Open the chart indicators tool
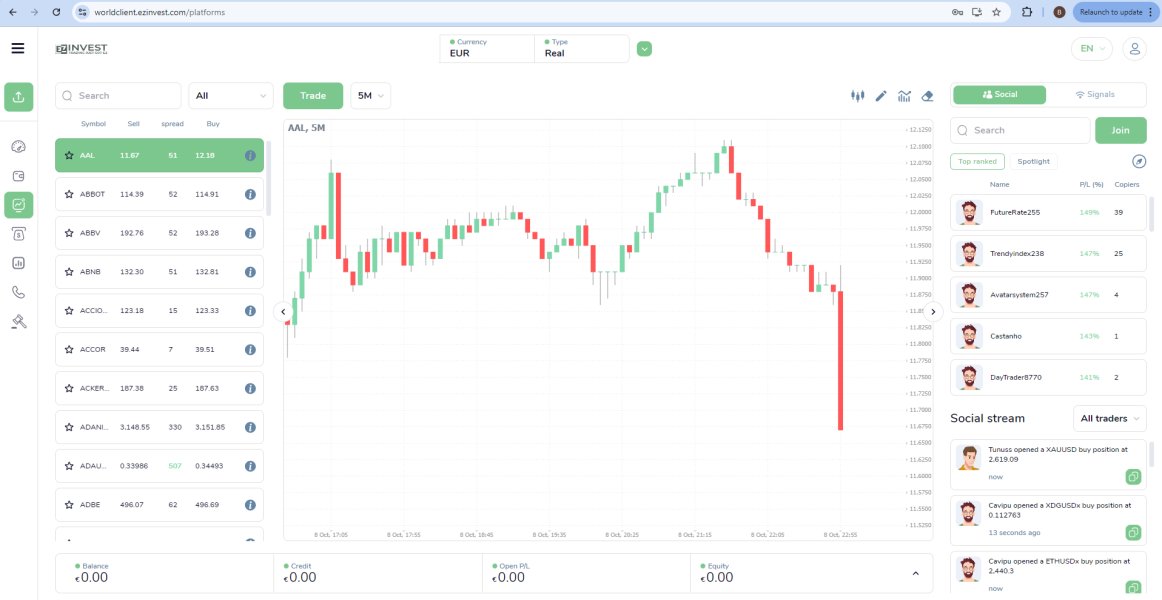The height and width of the screenshot is (600, 1162). [904, 96]
